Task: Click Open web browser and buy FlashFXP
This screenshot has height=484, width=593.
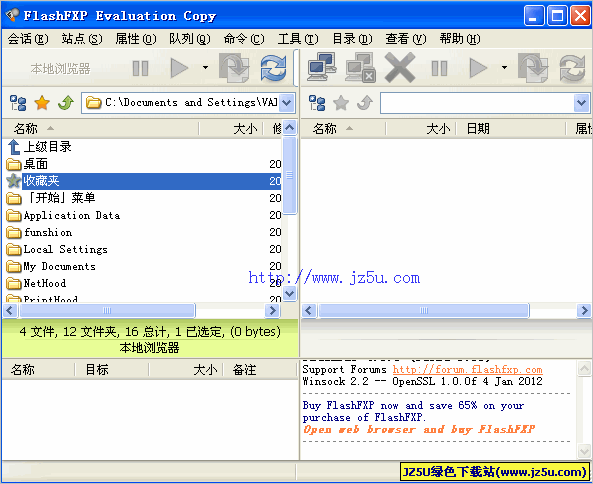Action: point(419,430)
